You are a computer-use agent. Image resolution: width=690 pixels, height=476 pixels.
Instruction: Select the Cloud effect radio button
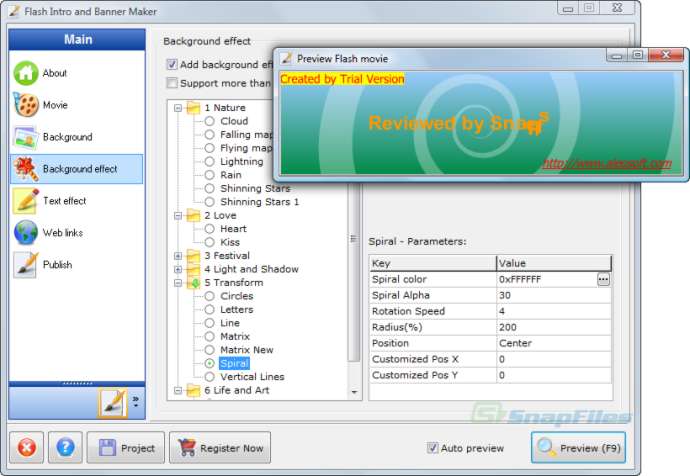[209, 121]
